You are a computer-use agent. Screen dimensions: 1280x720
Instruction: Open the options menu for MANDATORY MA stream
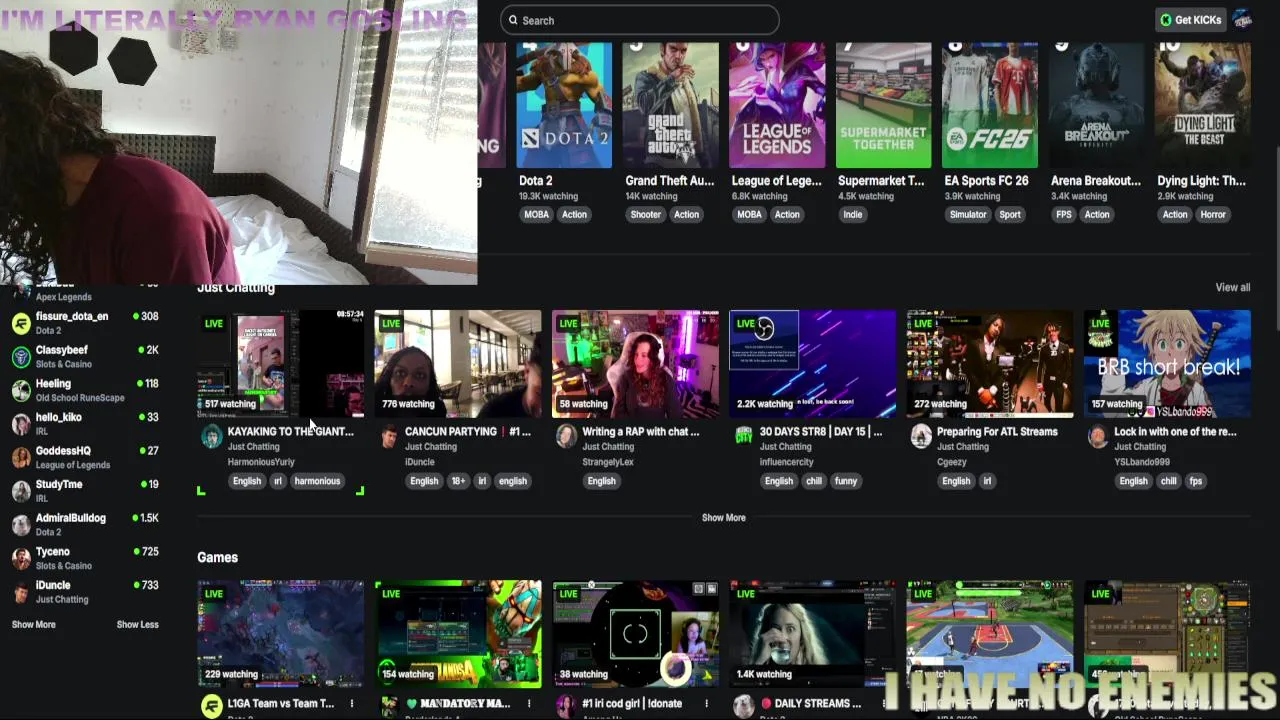(528, 704)
